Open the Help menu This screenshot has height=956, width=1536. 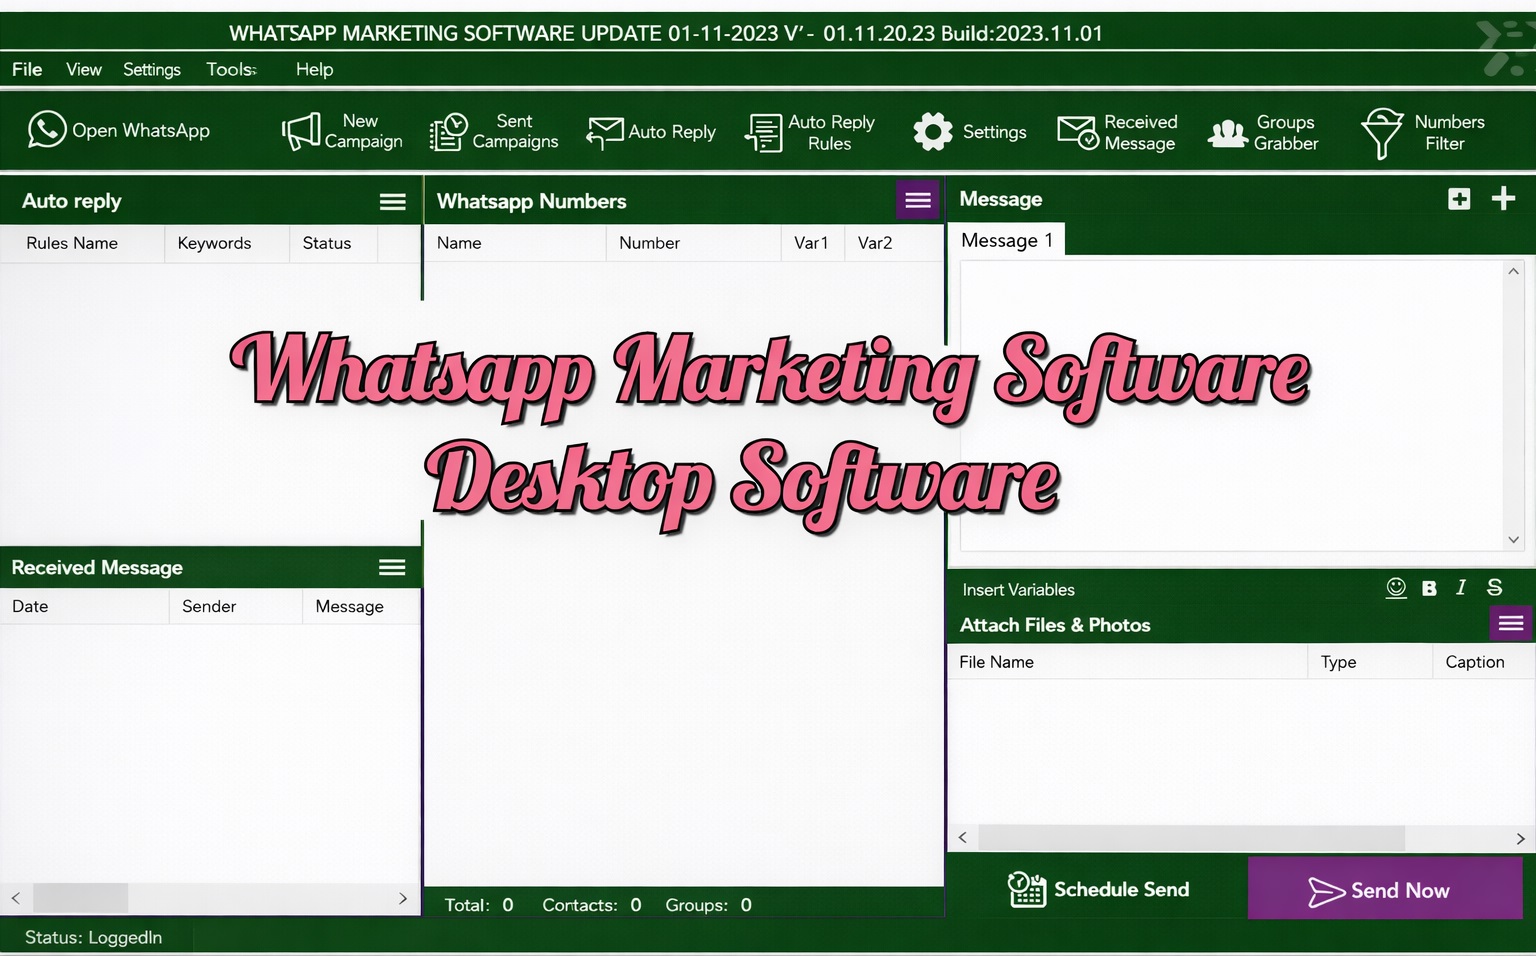click(x=314, y=69)
